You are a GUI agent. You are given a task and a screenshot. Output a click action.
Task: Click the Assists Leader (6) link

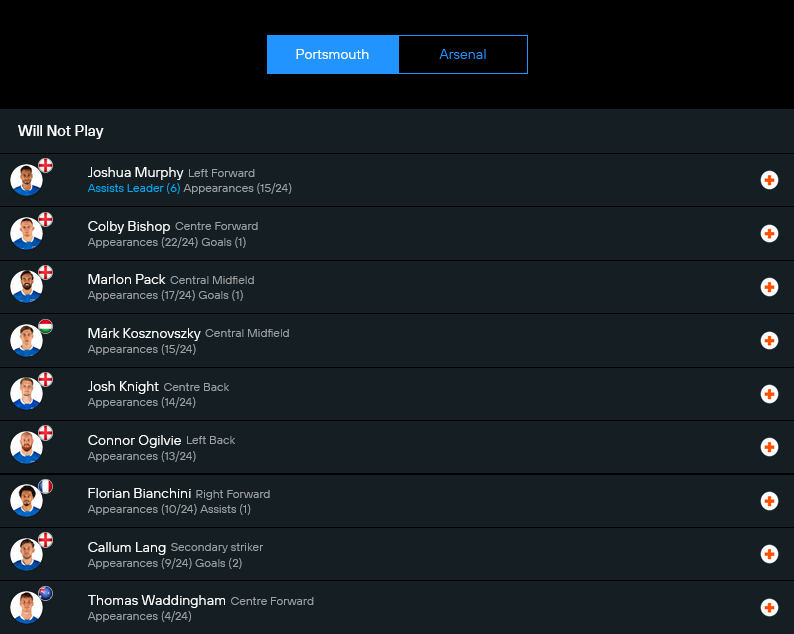(134, 188)
